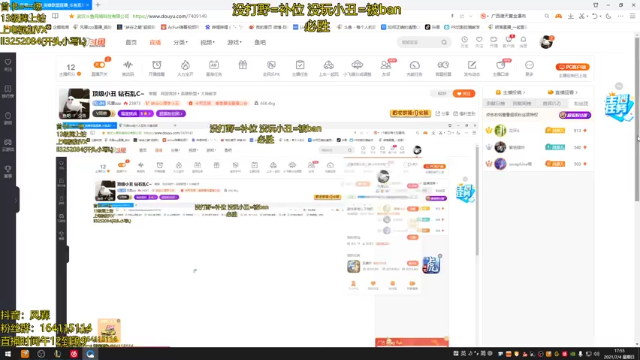Click the 分享 share link

pos(442,113)
